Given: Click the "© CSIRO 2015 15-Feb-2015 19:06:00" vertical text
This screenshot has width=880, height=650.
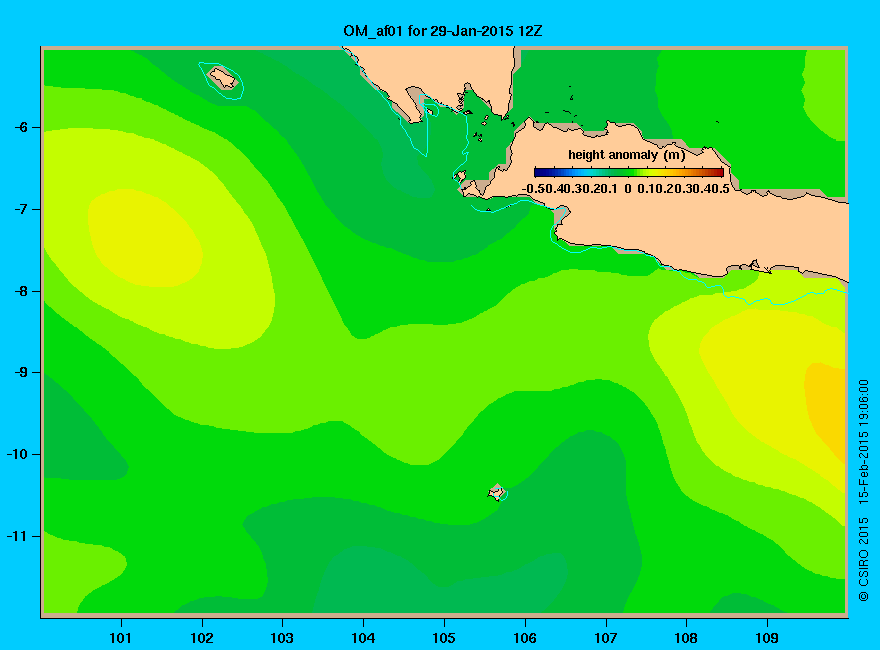Looking at the screenshot, I should click(863, 490).
